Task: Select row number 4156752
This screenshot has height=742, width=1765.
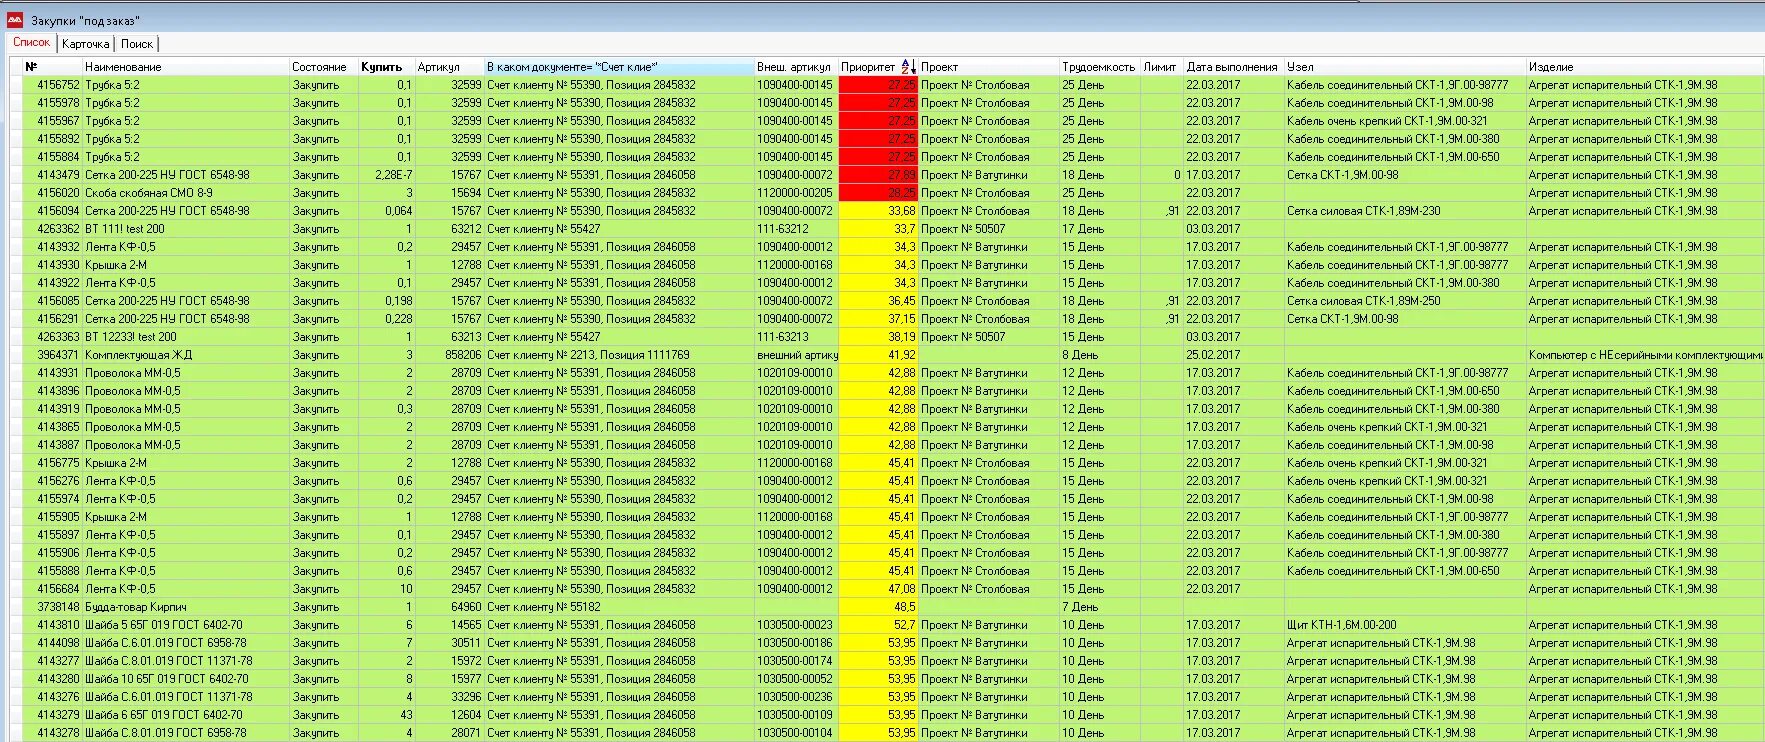Action: coord(58,85)
